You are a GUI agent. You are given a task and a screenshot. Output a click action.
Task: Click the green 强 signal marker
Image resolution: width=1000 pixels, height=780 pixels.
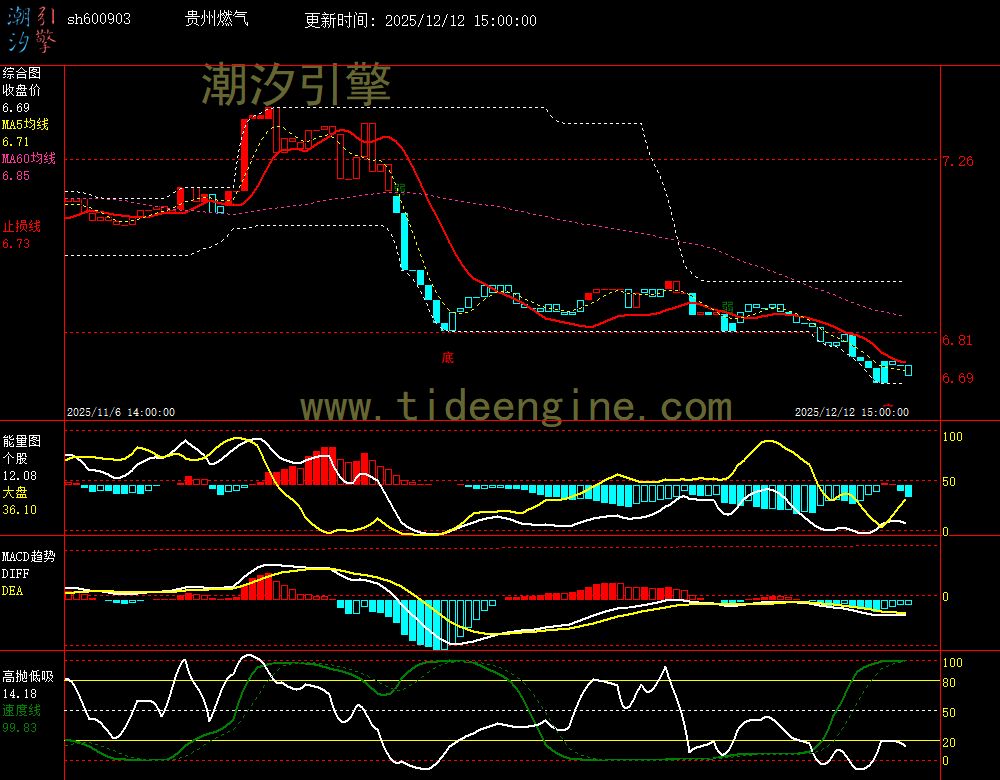pyautogui.click(x=728, y=306)
